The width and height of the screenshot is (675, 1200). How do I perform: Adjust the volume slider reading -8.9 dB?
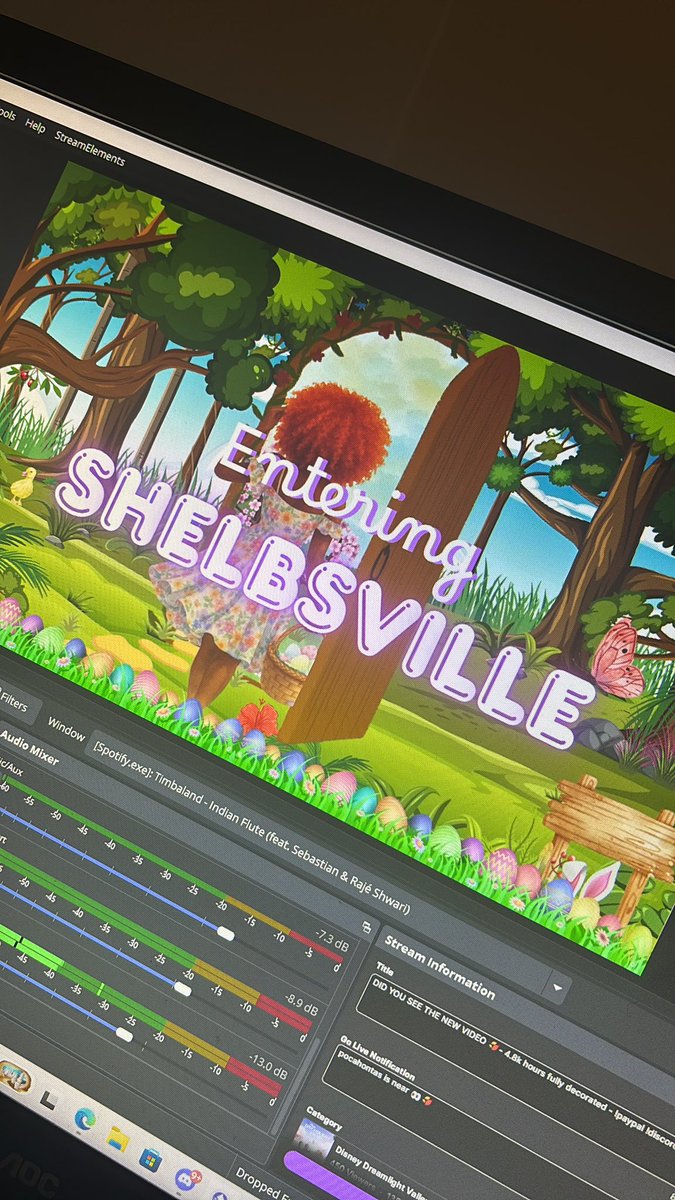pyautogui.click(x=182, y=988)
